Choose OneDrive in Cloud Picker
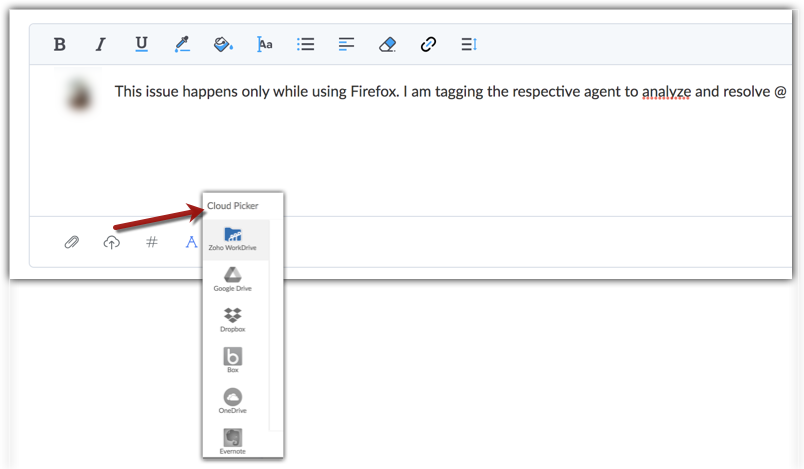The image size is (804, 469). pyautogui.click(x=233, y=401)
